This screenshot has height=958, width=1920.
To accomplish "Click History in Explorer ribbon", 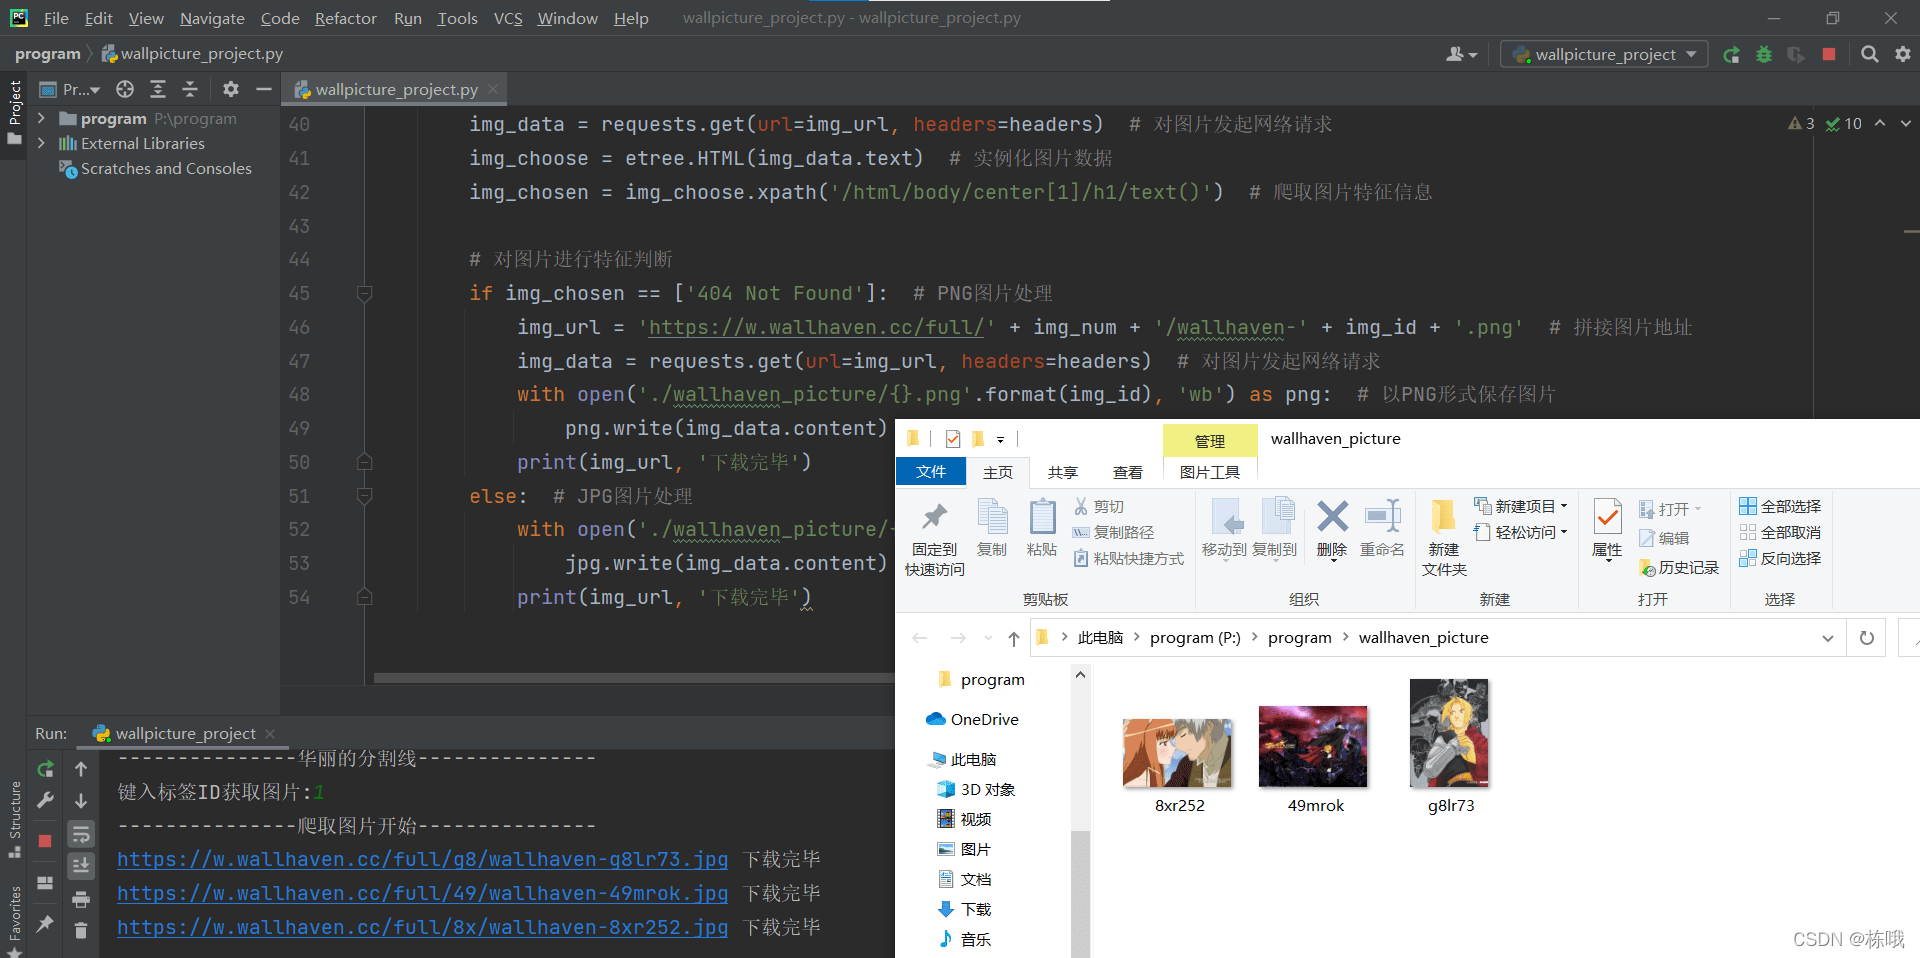I will point(1679,568).
